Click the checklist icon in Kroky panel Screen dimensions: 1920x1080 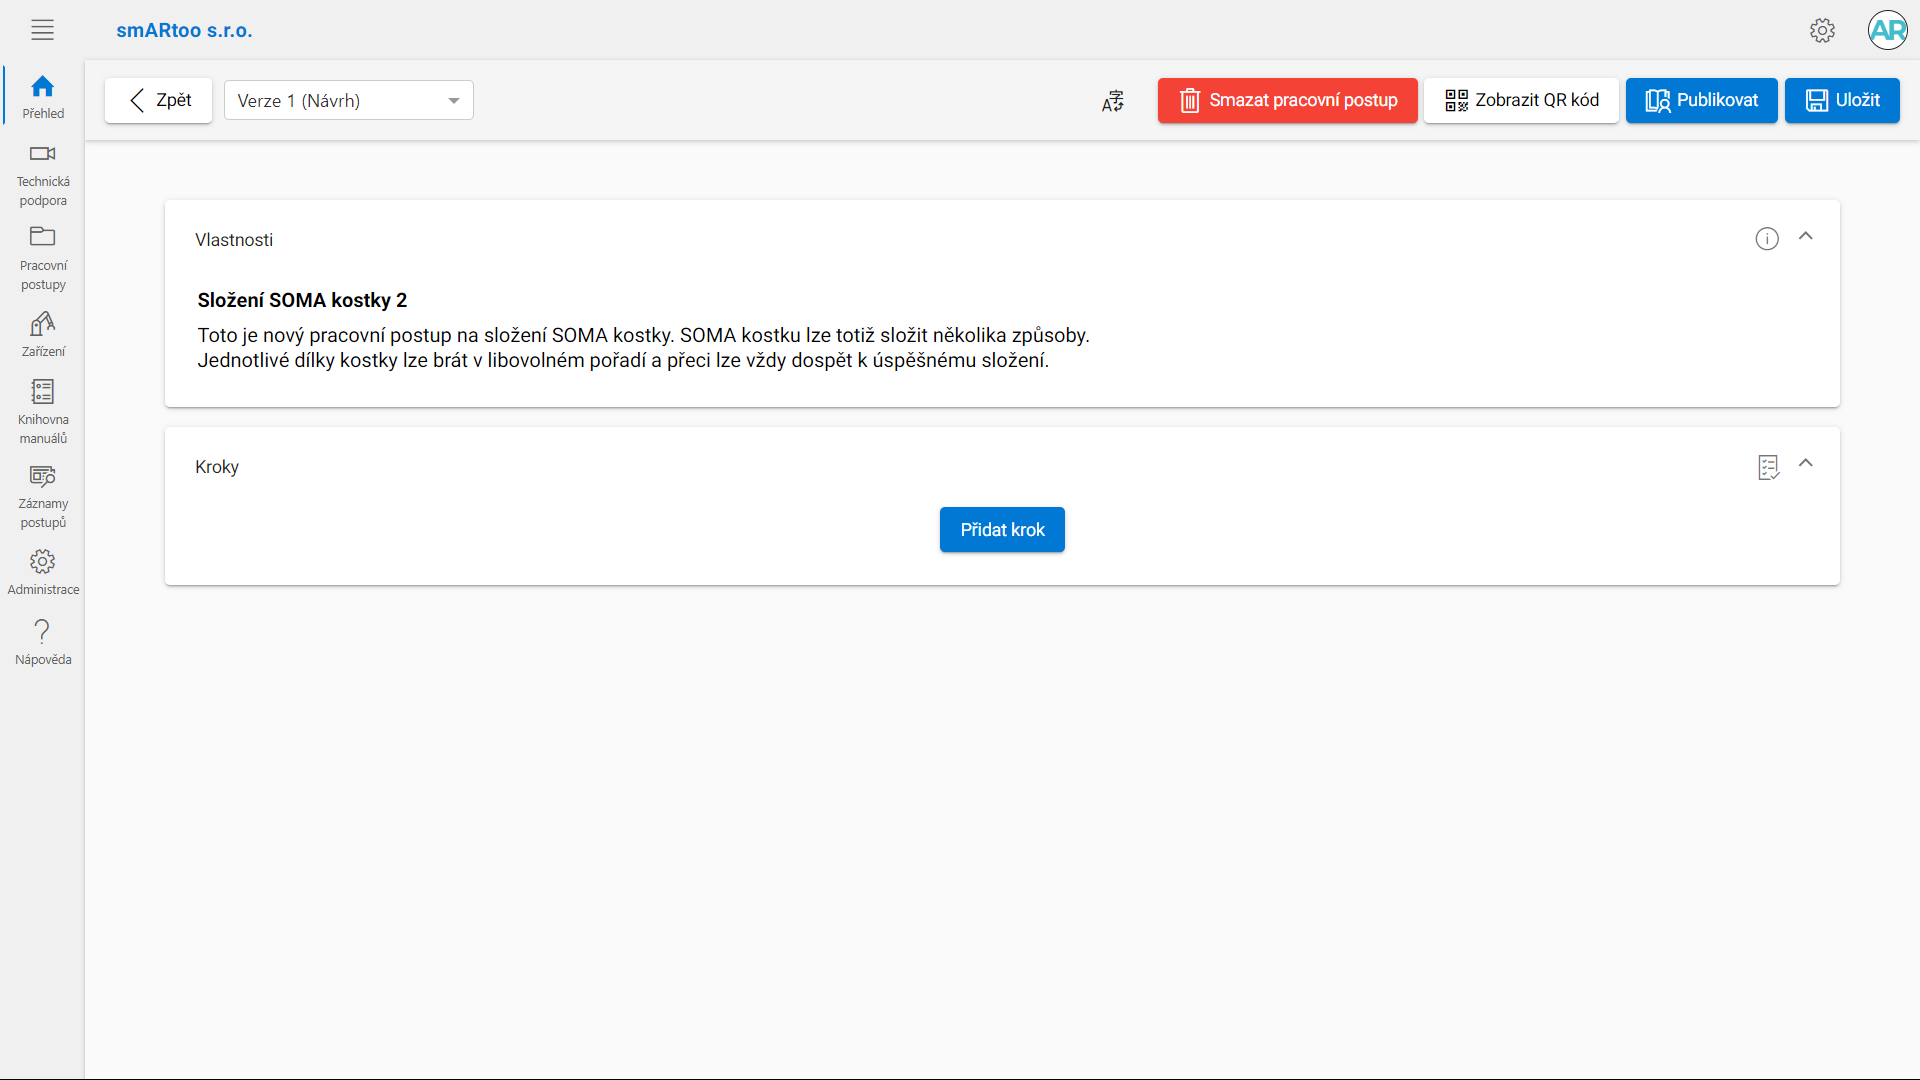click(1768, 467)
